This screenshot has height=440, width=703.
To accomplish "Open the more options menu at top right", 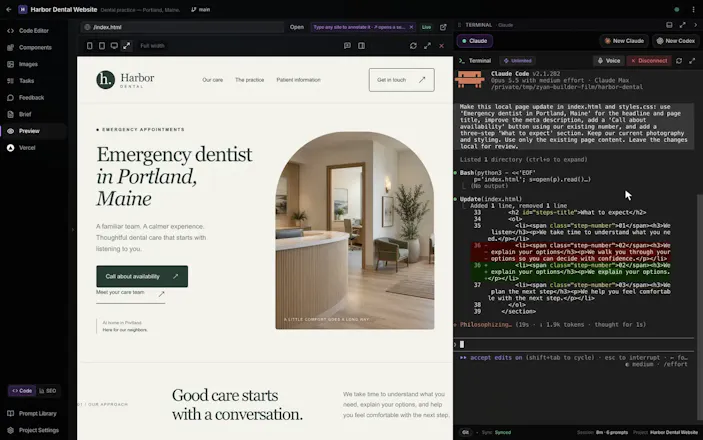I will point(693,9).
